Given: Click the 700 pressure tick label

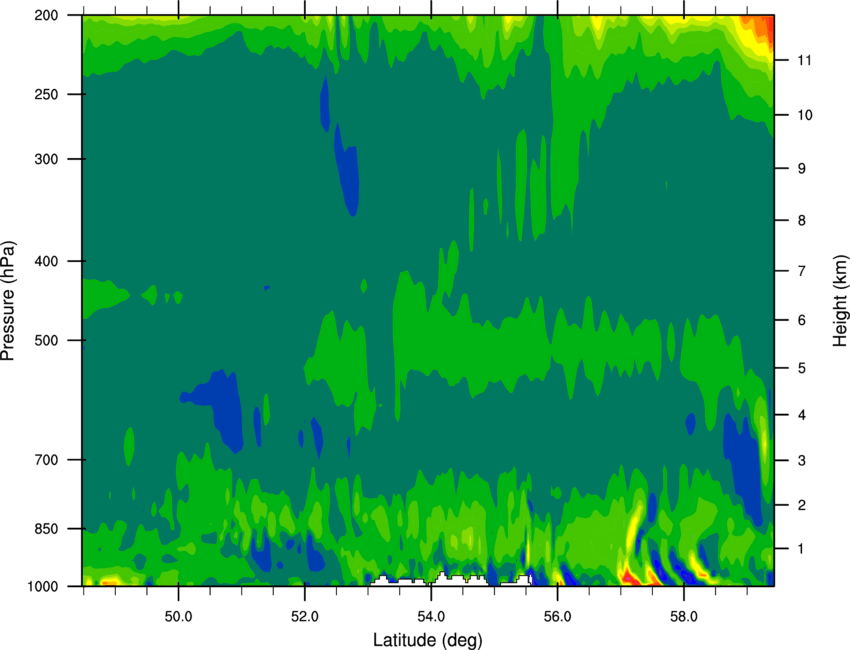Looking at the screenshot, I should tap(46, 460).
